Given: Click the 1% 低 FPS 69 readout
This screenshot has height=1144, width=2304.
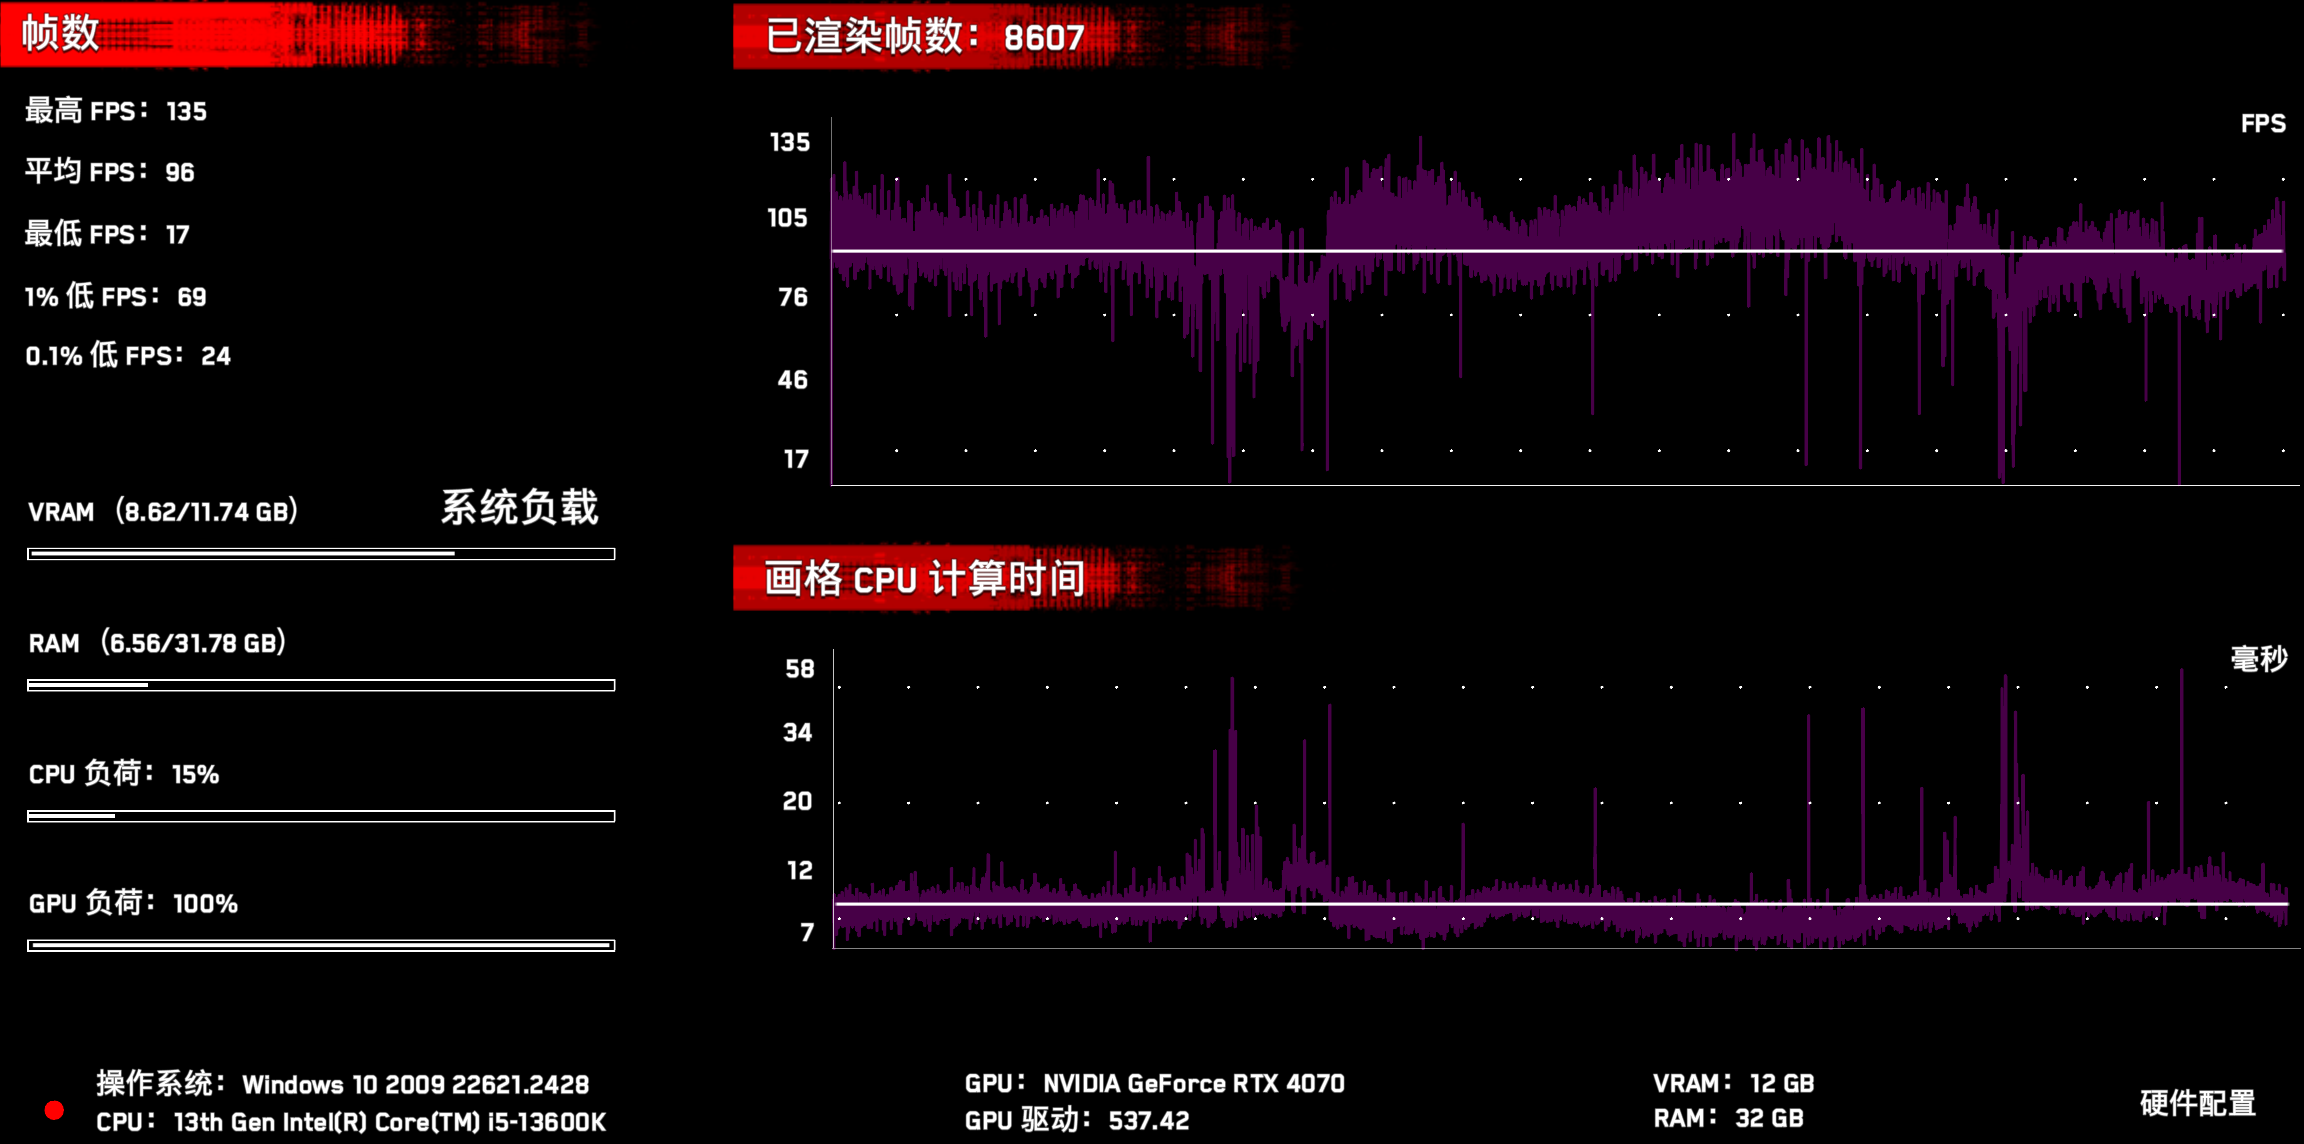Looking at the screenshot, I should (x=116, y=296).
